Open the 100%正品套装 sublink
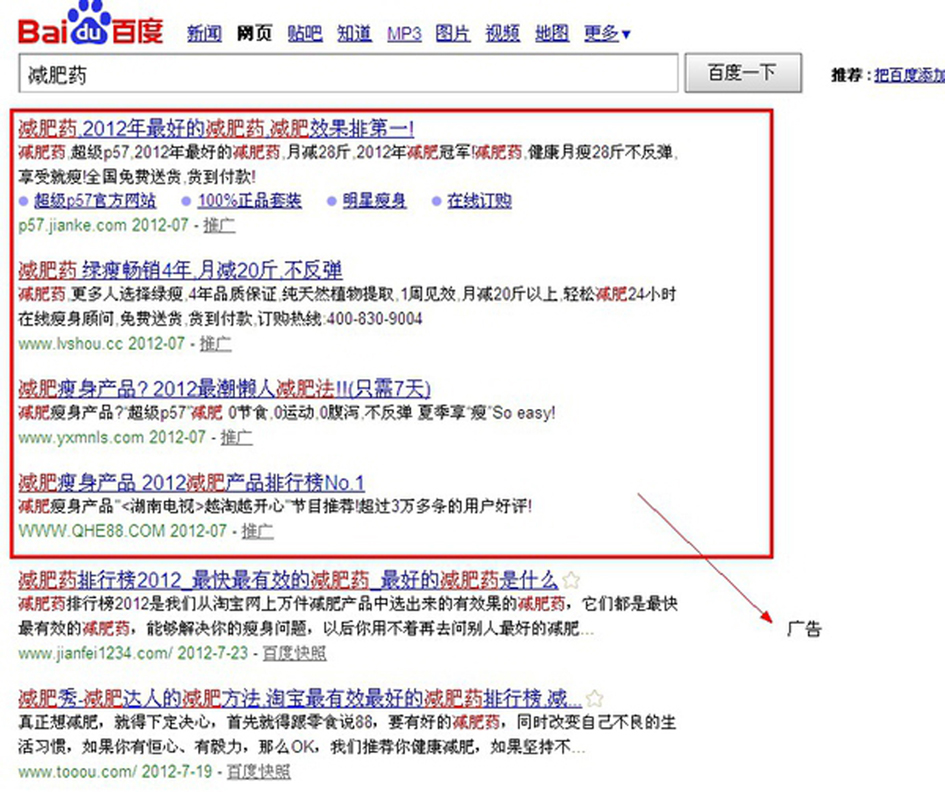This screenshot has height=792, width=945. coord(250,201)
